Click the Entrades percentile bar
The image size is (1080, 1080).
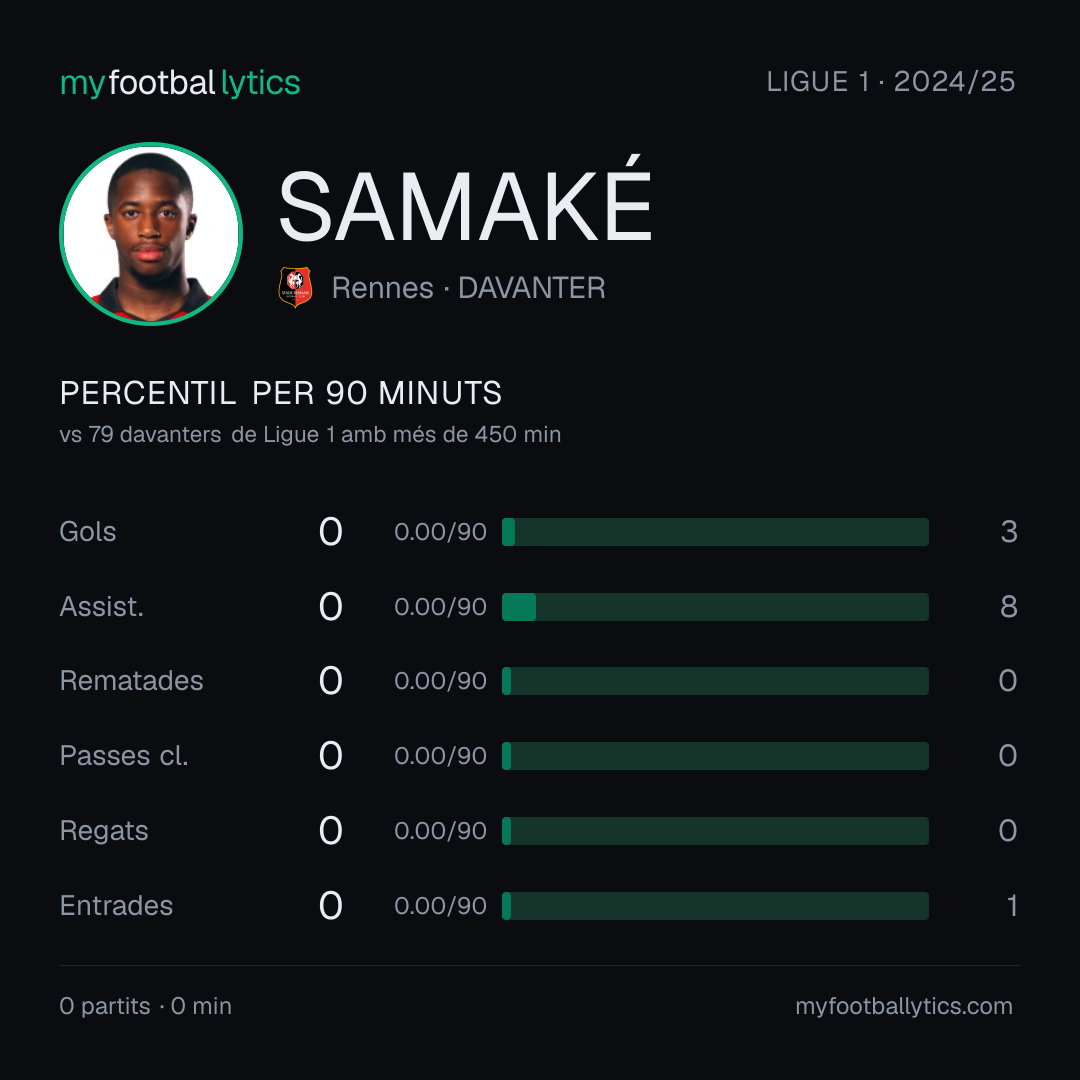coord(715,906)
